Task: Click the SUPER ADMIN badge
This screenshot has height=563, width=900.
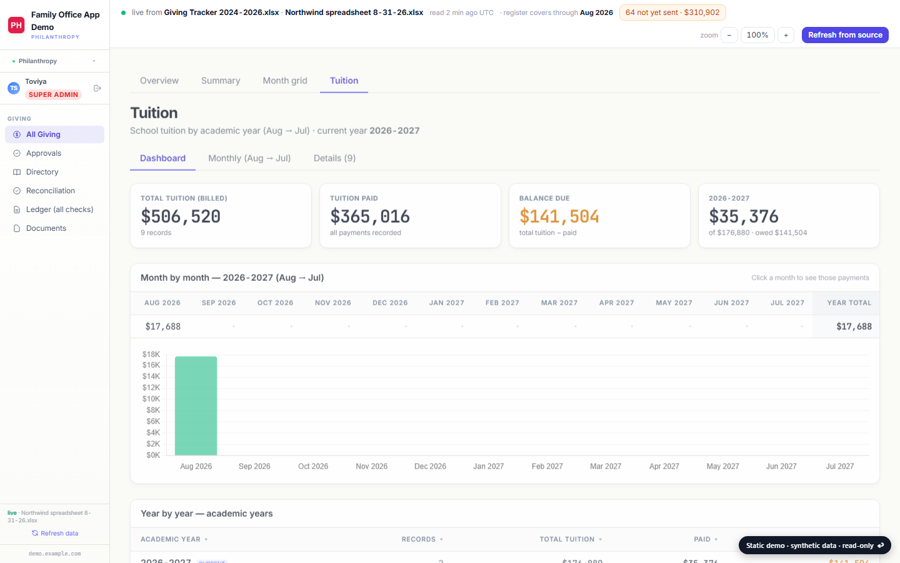Action: point(53,95)
